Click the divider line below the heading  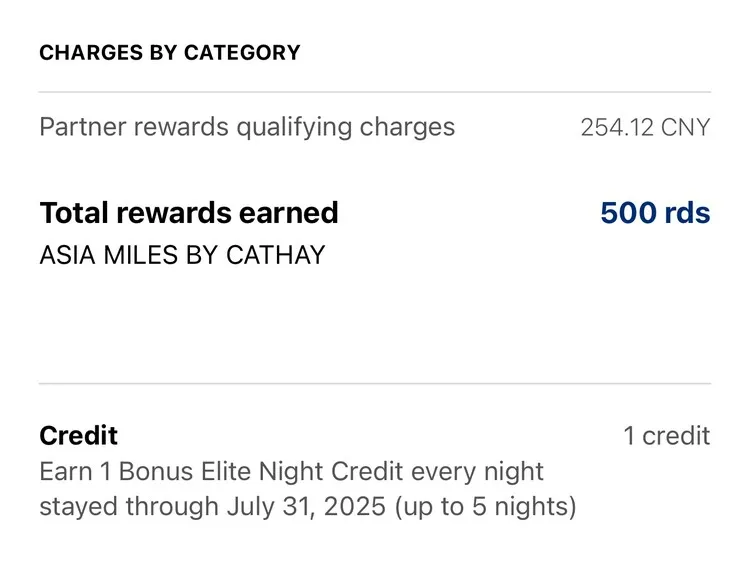point(375,92)
